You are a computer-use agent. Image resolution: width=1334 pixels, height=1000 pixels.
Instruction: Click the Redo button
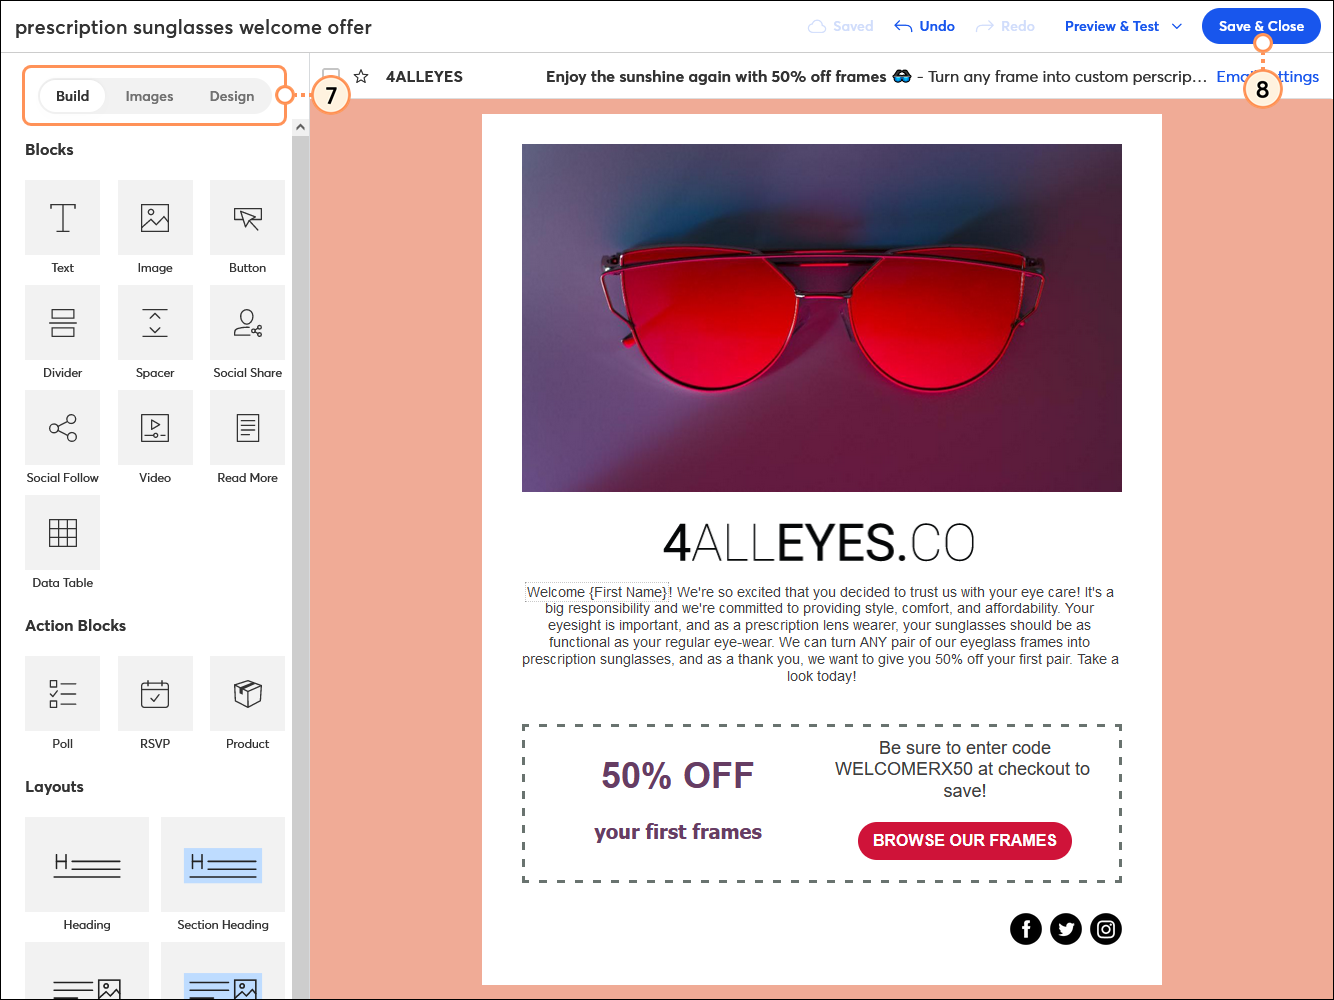[x=1005, y=26]
